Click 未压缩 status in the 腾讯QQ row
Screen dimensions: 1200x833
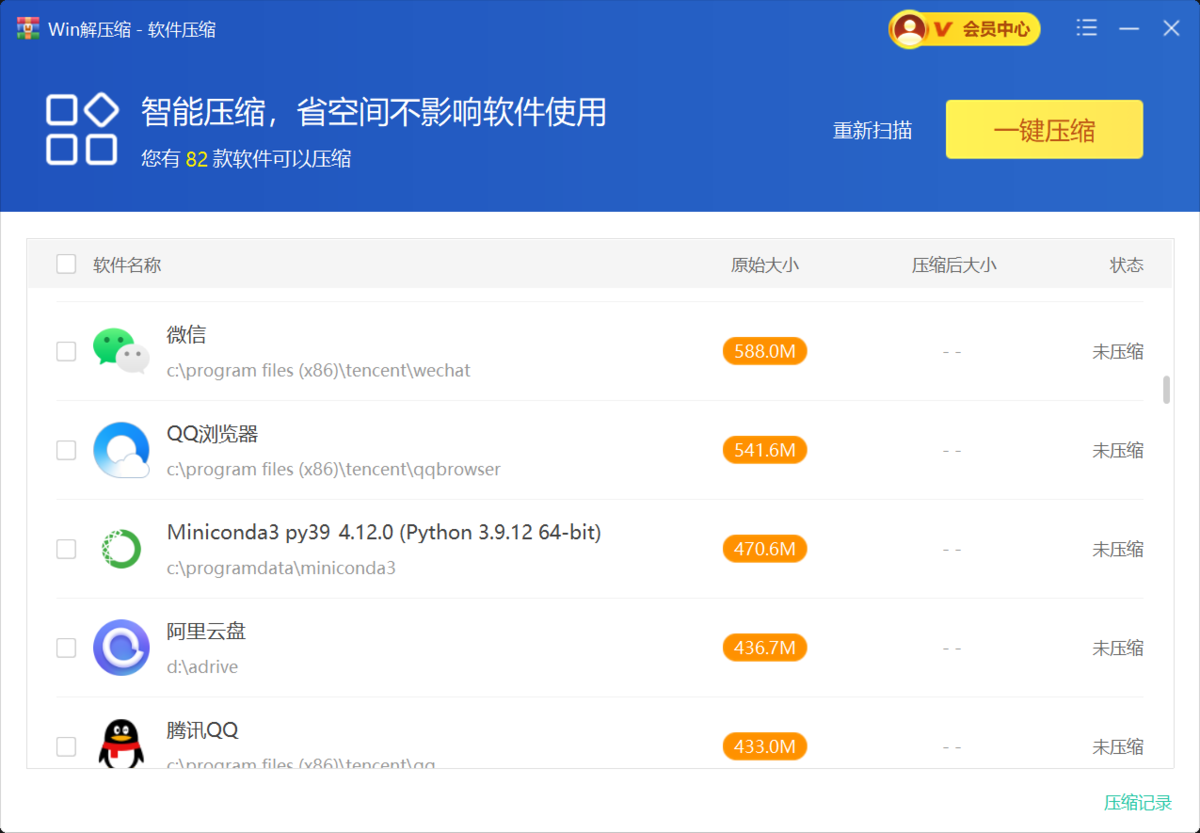1118,748
